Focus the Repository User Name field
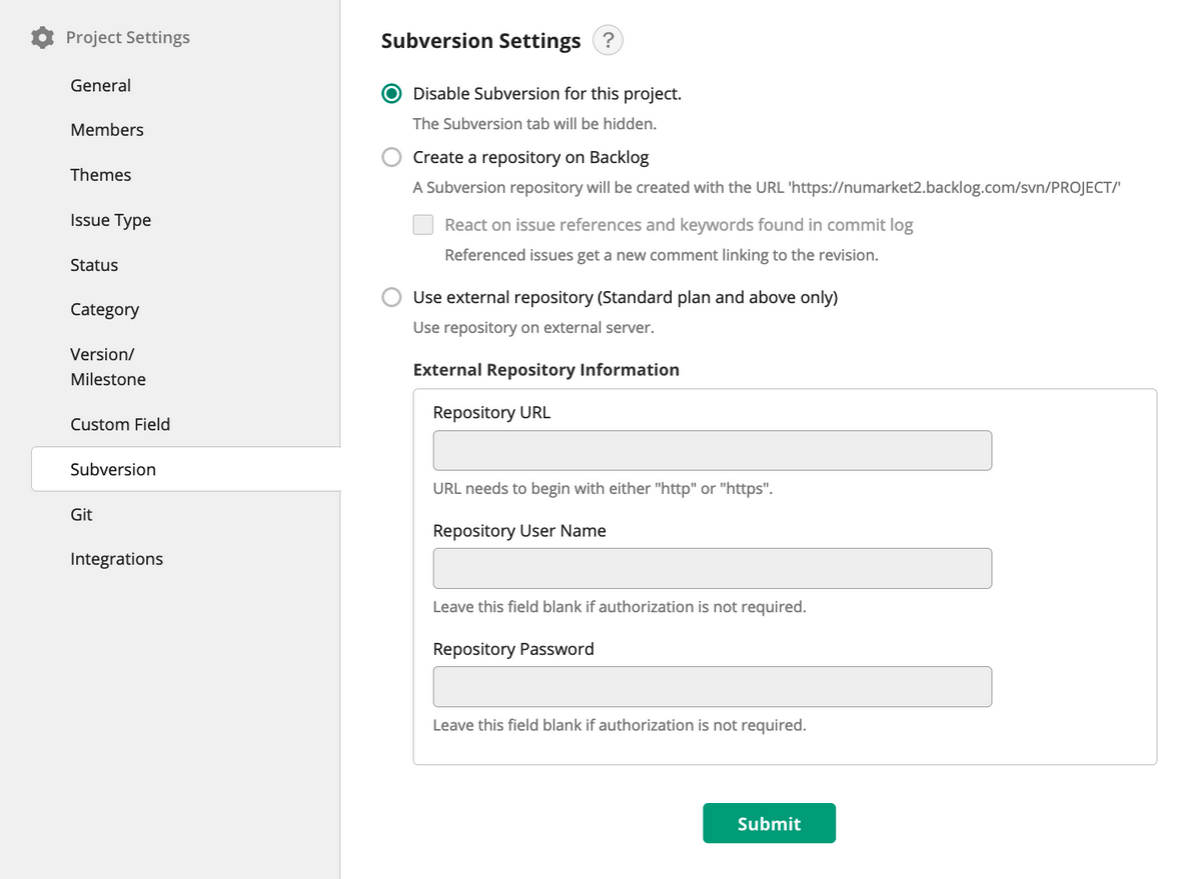The height and width of the screenshot is (879, 1197). pyautogui.click(x=712, y=568)
